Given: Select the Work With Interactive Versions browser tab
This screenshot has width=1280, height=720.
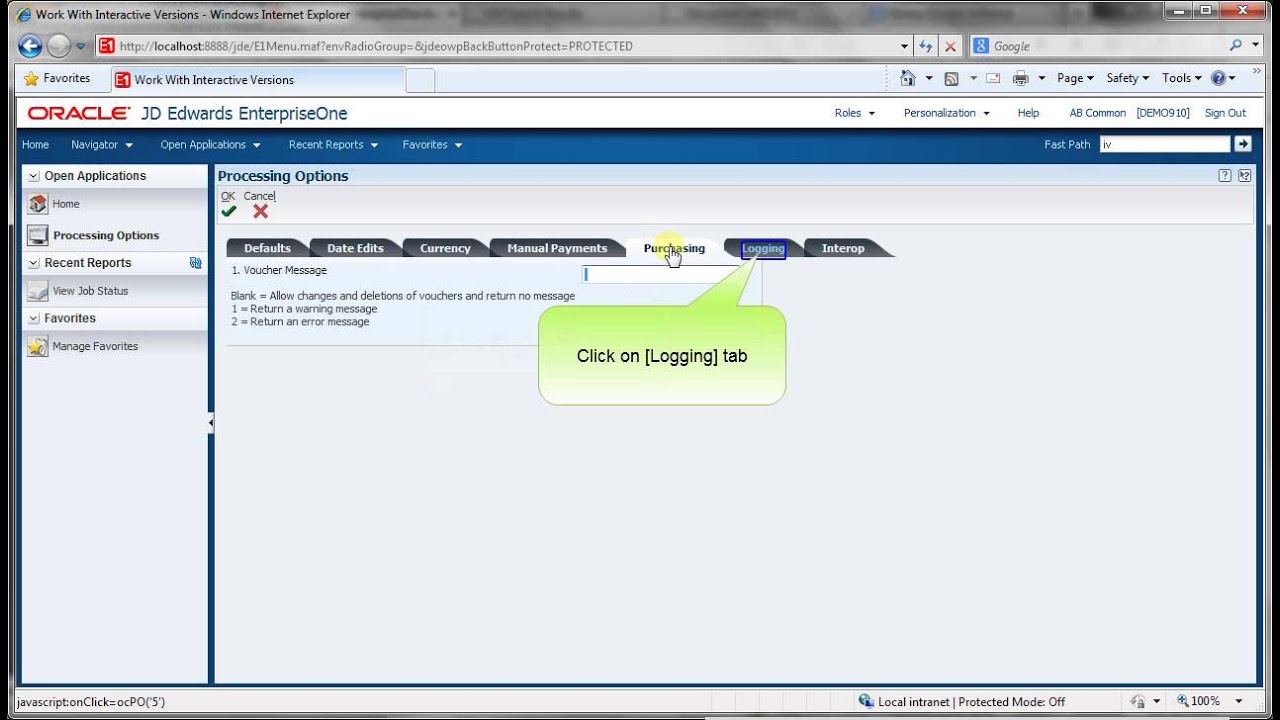Looking at the screenshot, I should coord(257,80).
